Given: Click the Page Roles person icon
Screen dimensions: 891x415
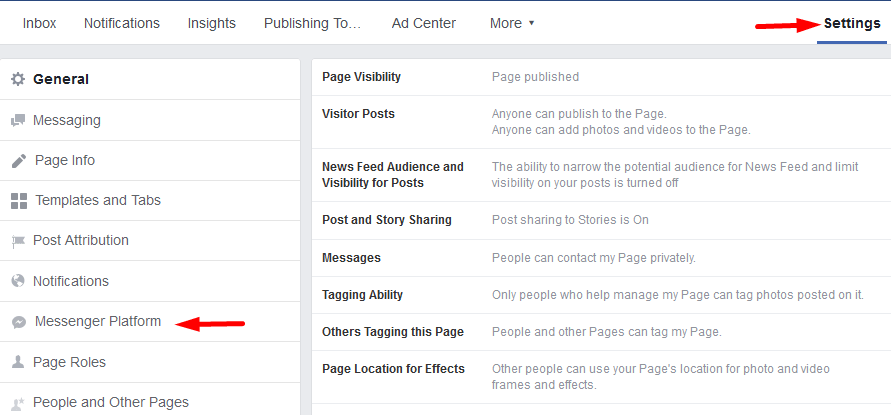Looking at the screenshot, I should [x=18, y=362].
